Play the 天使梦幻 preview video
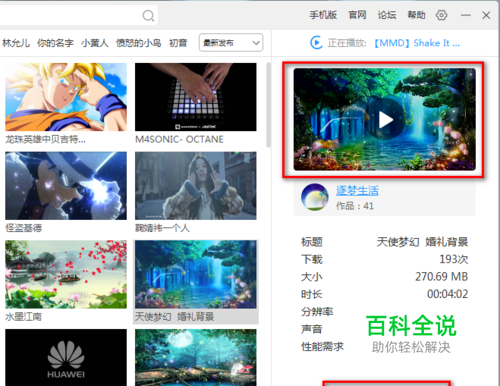 (x=386, y=120)
